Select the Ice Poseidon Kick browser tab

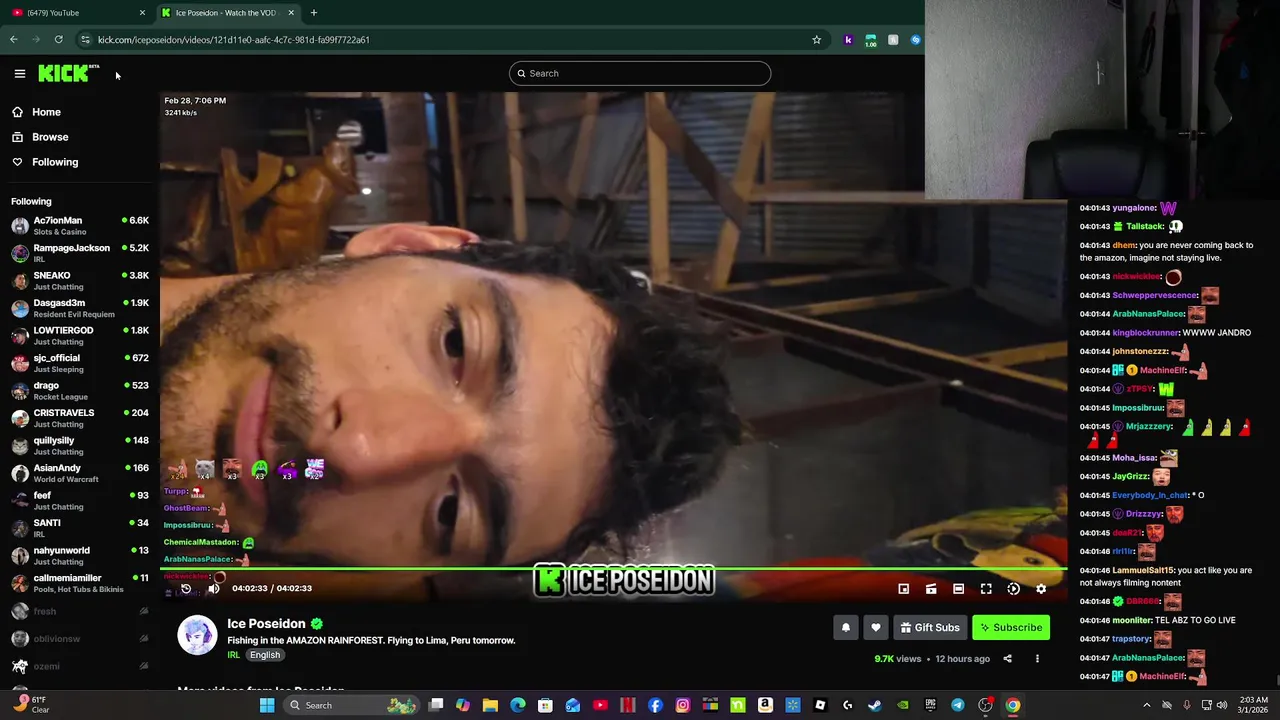[226, 13]
